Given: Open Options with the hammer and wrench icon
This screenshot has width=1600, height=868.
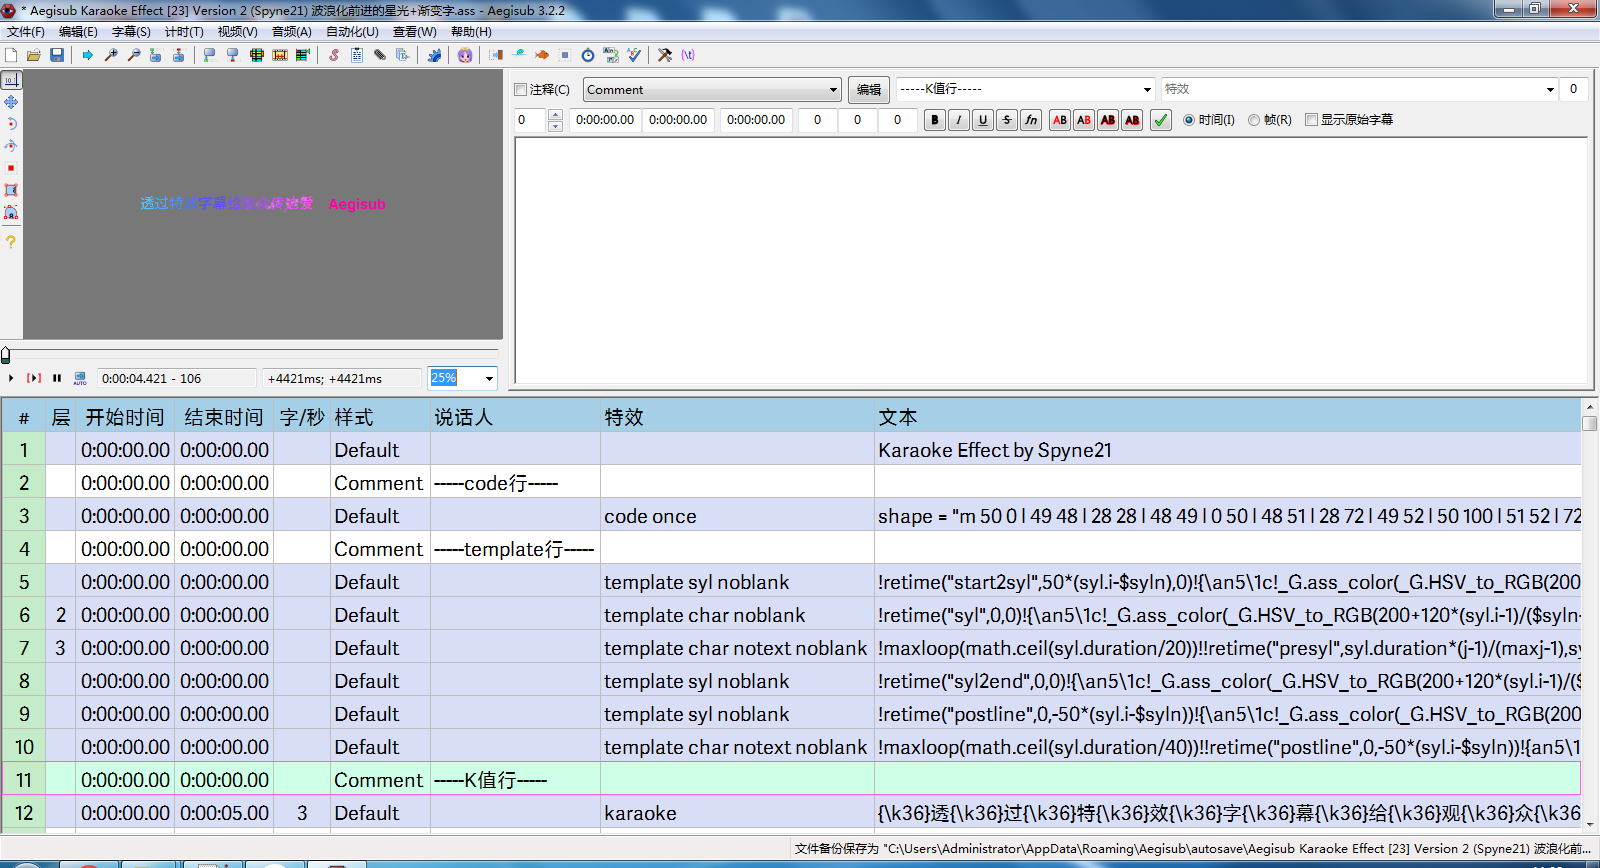Looking at the screenshot, I should (665, 55).
